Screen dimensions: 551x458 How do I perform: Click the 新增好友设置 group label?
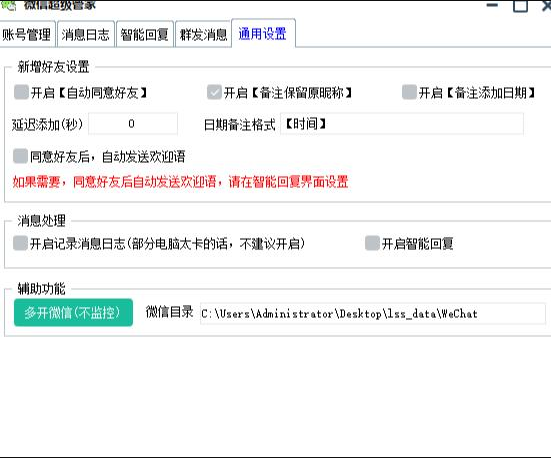53,67
